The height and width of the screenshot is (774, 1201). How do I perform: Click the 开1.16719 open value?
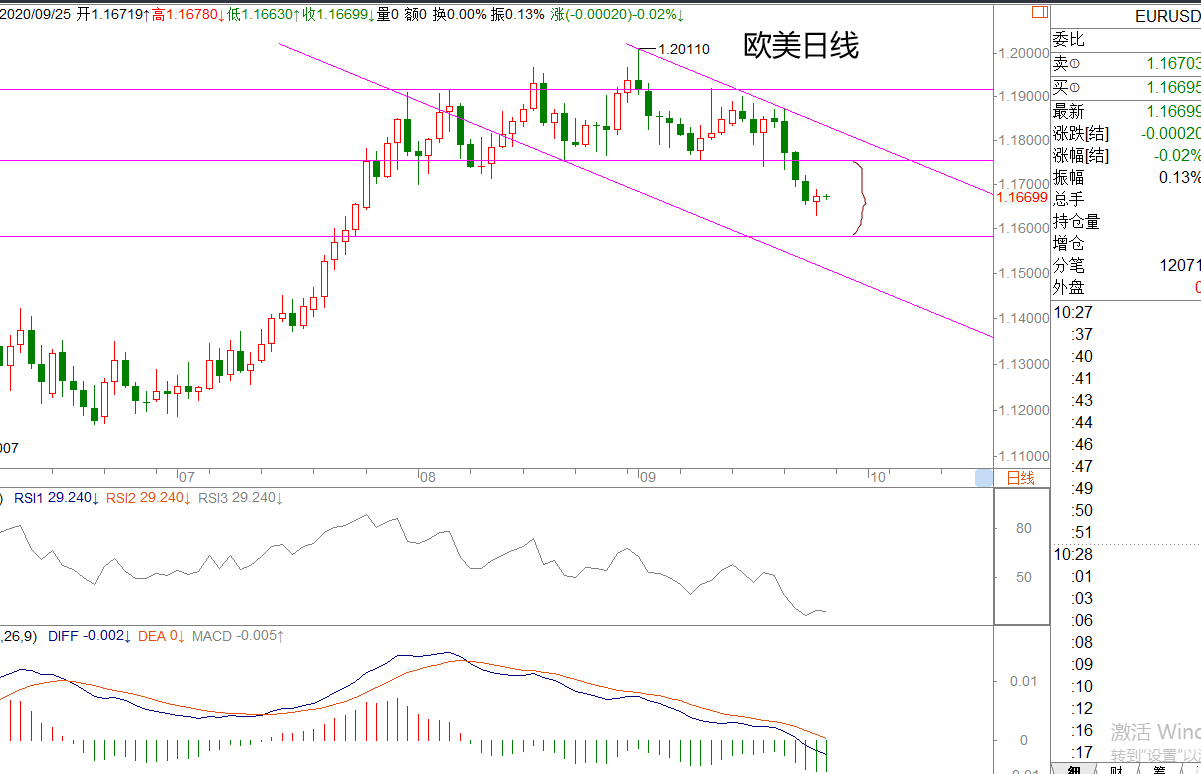tap(113, 15)
